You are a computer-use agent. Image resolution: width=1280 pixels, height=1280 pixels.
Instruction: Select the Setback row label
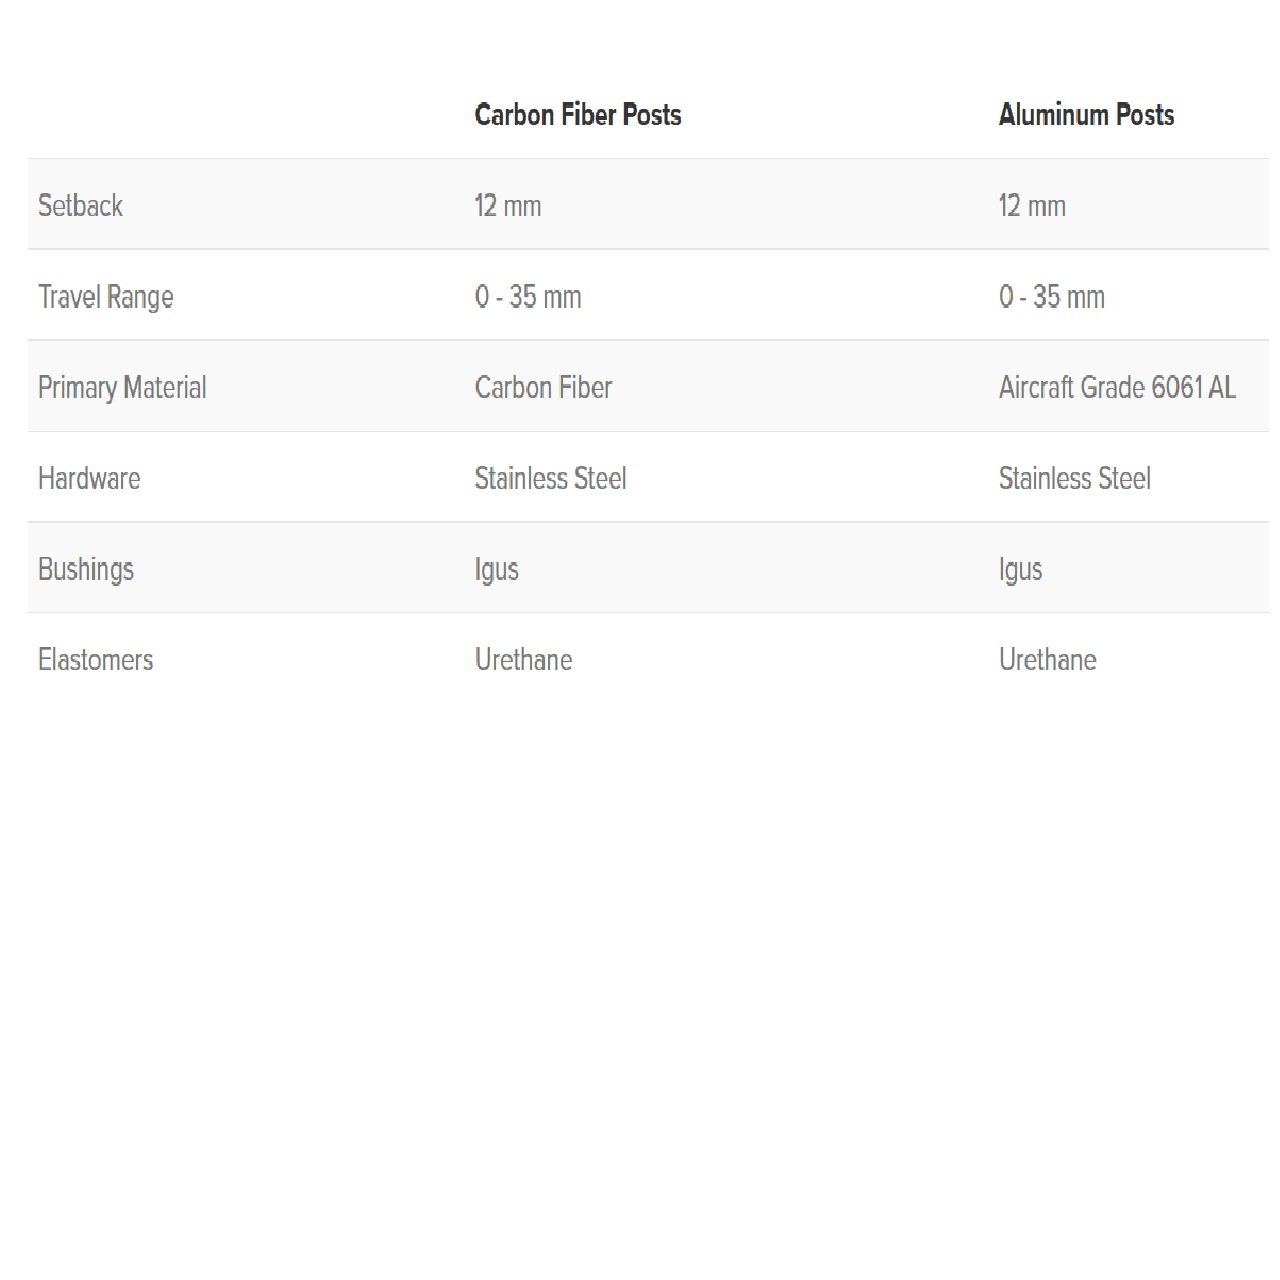coord(80,206)
